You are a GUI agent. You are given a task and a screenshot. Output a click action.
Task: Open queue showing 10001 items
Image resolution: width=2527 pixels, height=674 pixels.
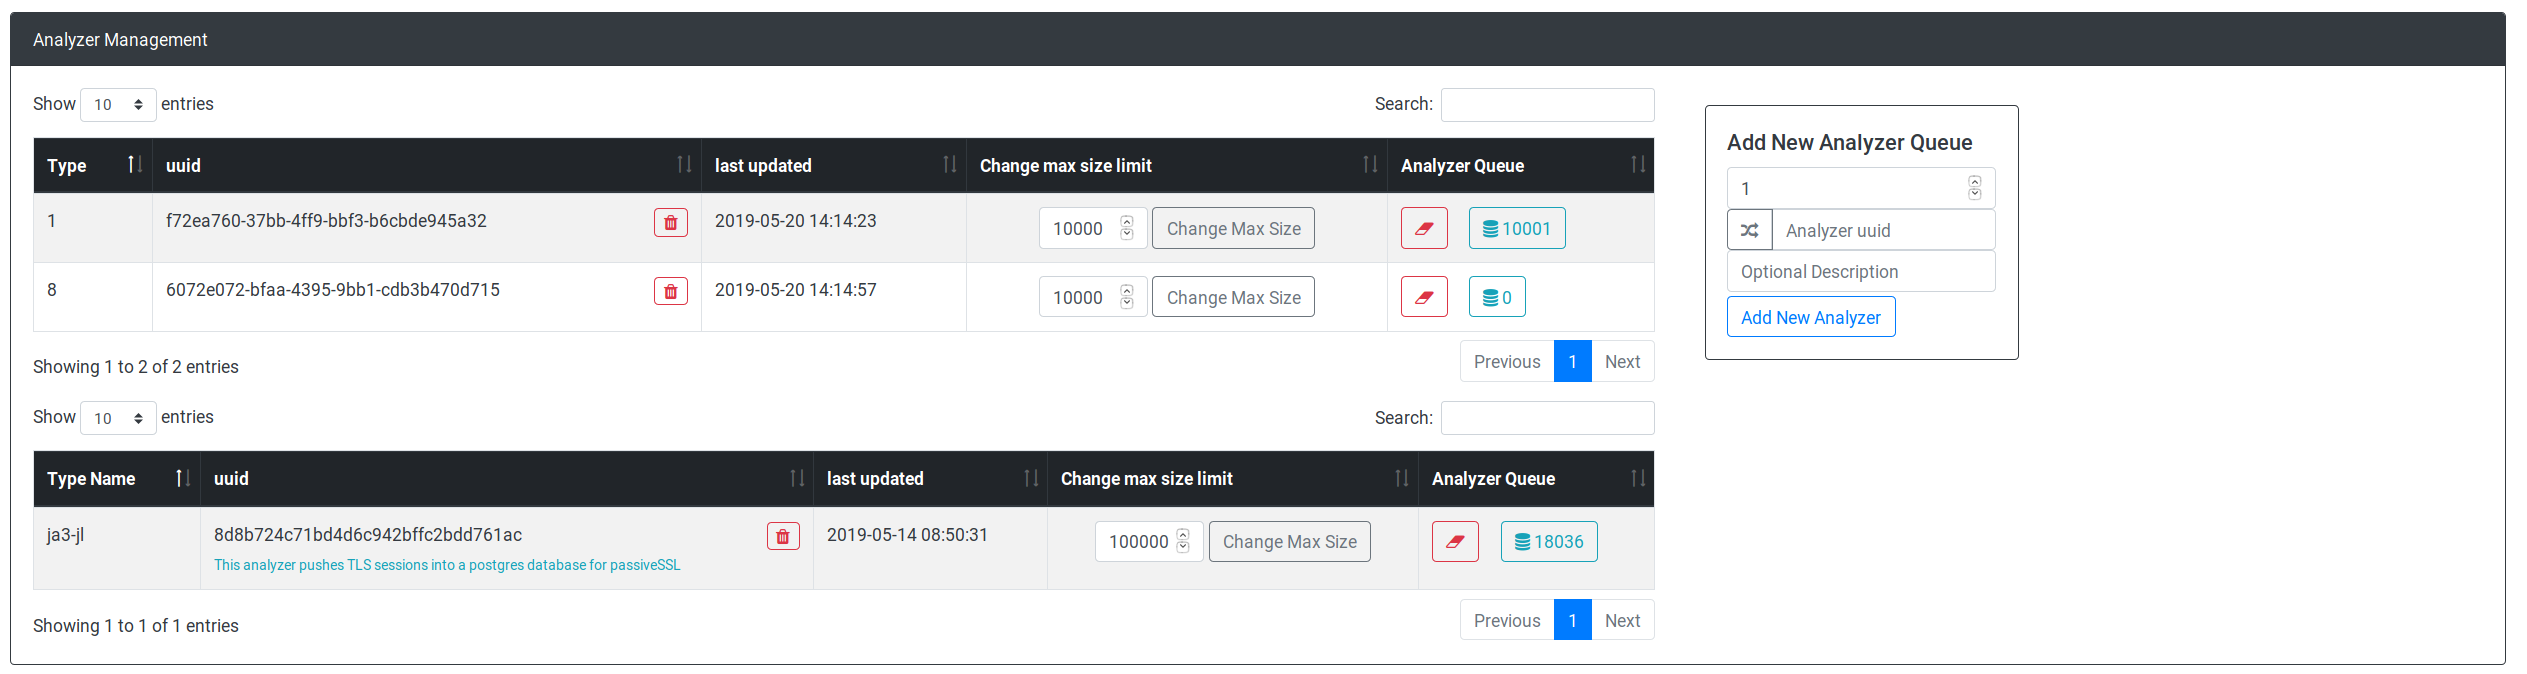click(x=1516, y=229)
